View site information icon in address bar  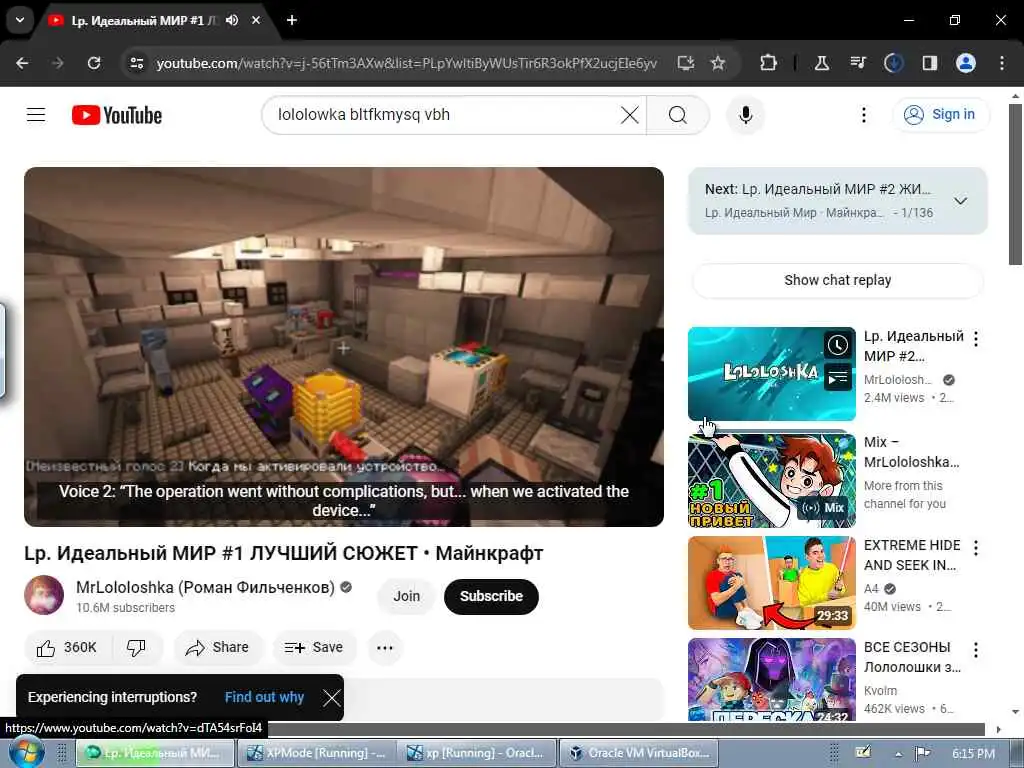[x=136, y=63]
